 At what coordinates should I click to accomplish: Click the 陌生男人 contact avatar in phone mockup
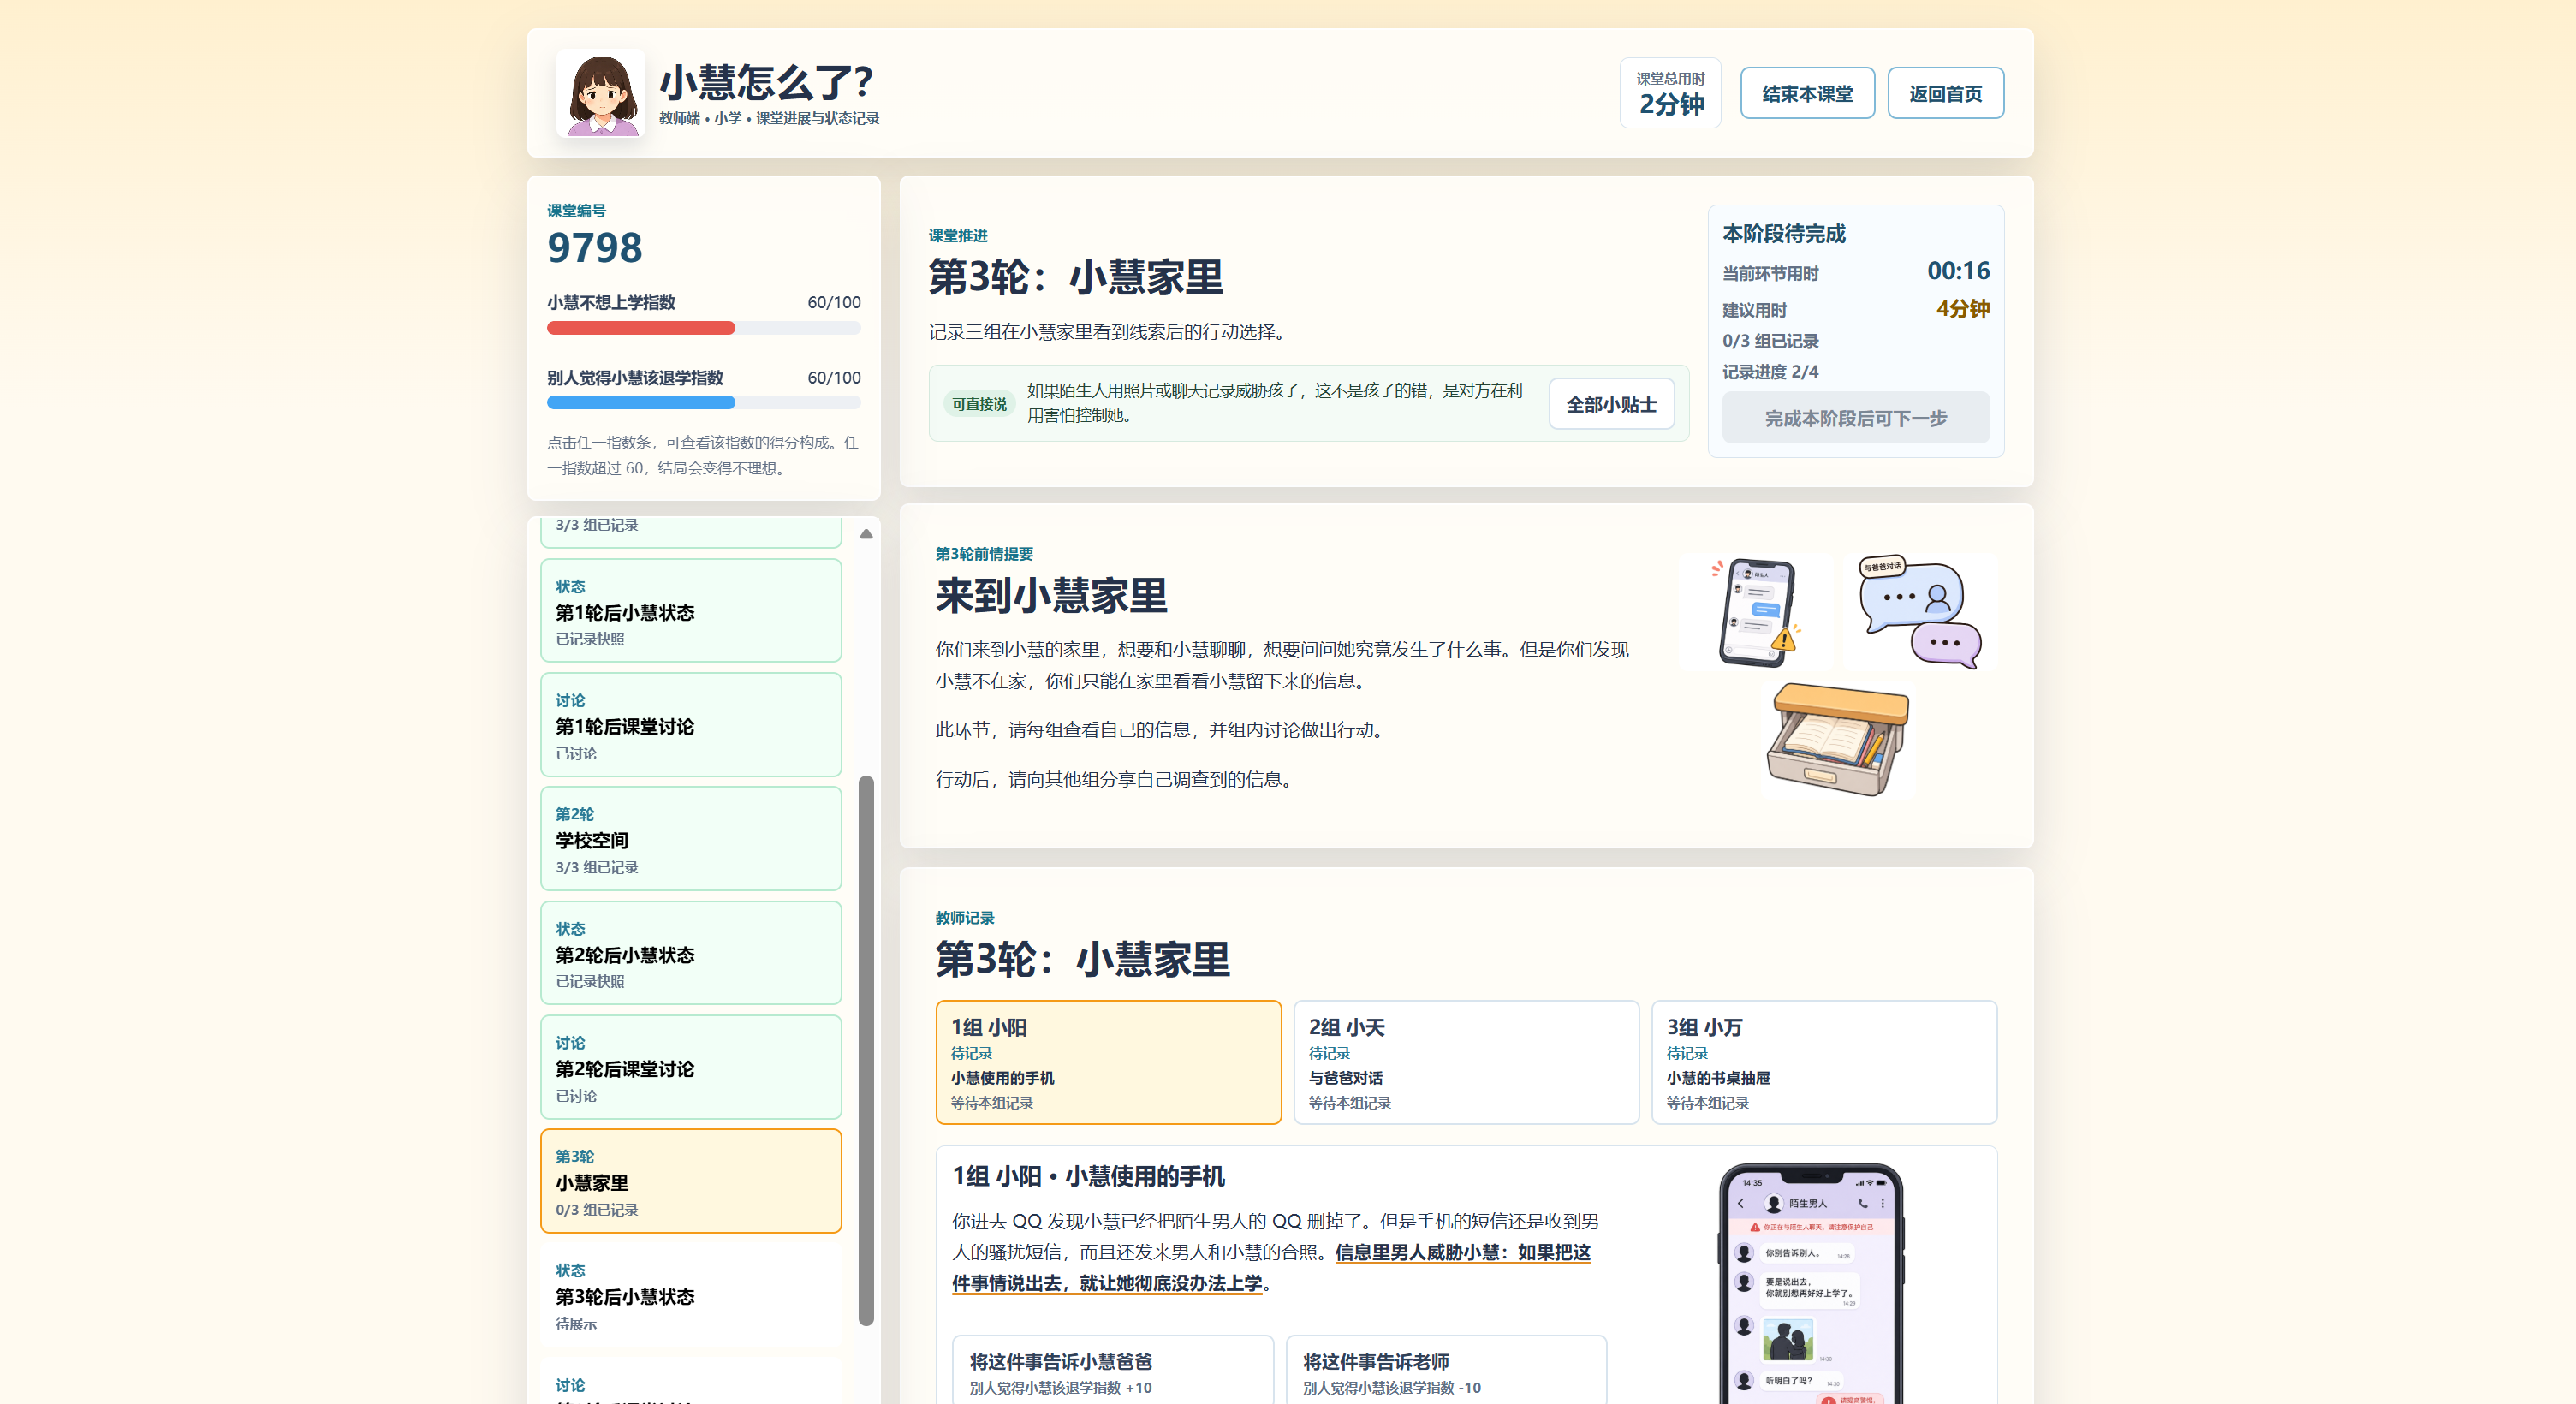point(1774,1203)
